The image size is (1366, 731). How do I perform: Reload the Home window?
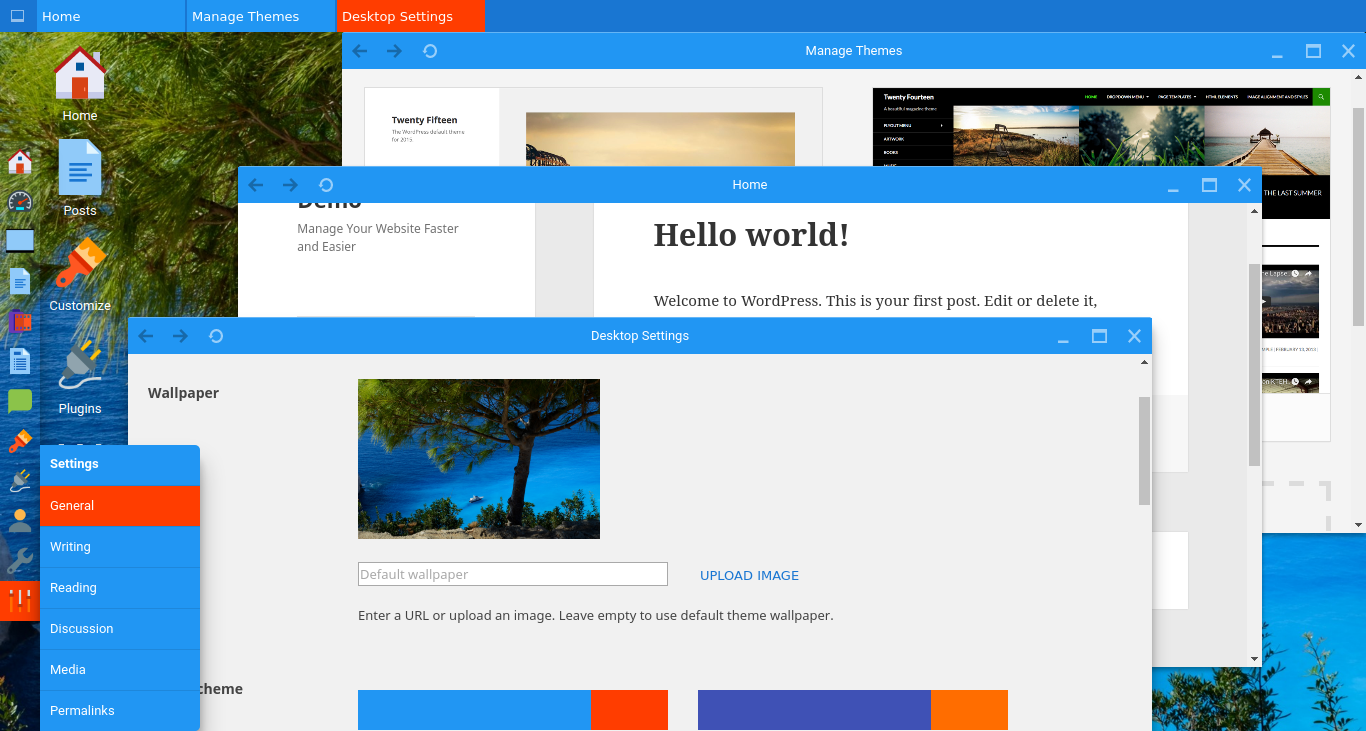(326, 185)
